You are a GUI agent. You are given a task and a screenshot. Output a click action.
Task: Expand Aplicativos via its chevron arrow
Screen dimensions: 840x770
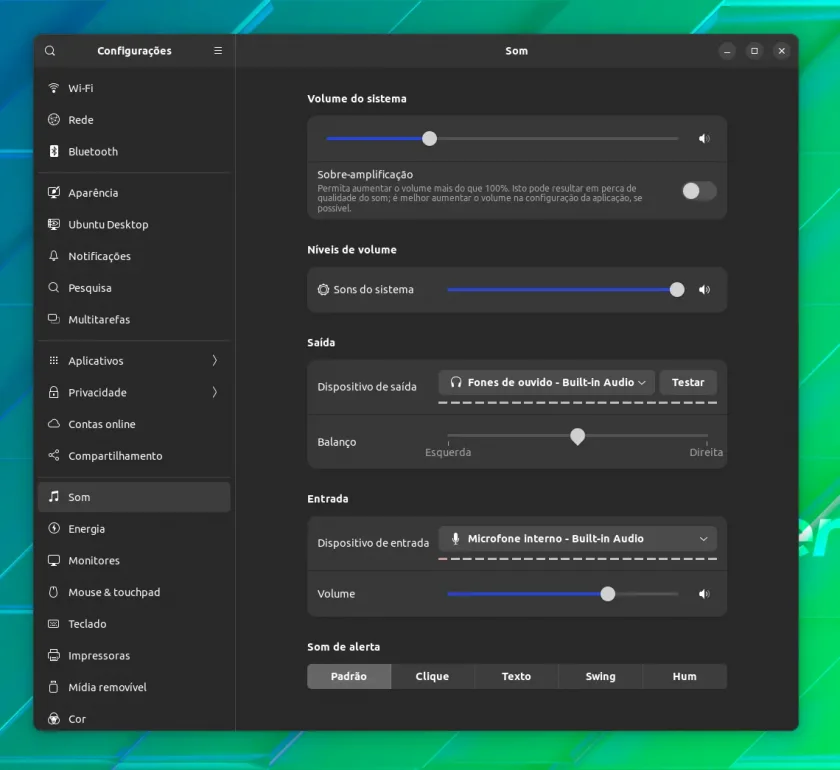point(215,360)
